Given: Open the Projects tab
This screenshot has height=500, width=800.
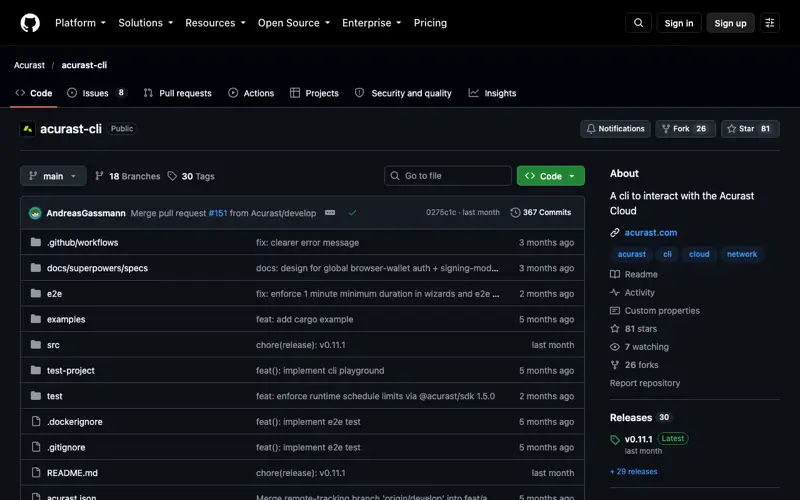Looking at the screenshot, I should 314,93.
